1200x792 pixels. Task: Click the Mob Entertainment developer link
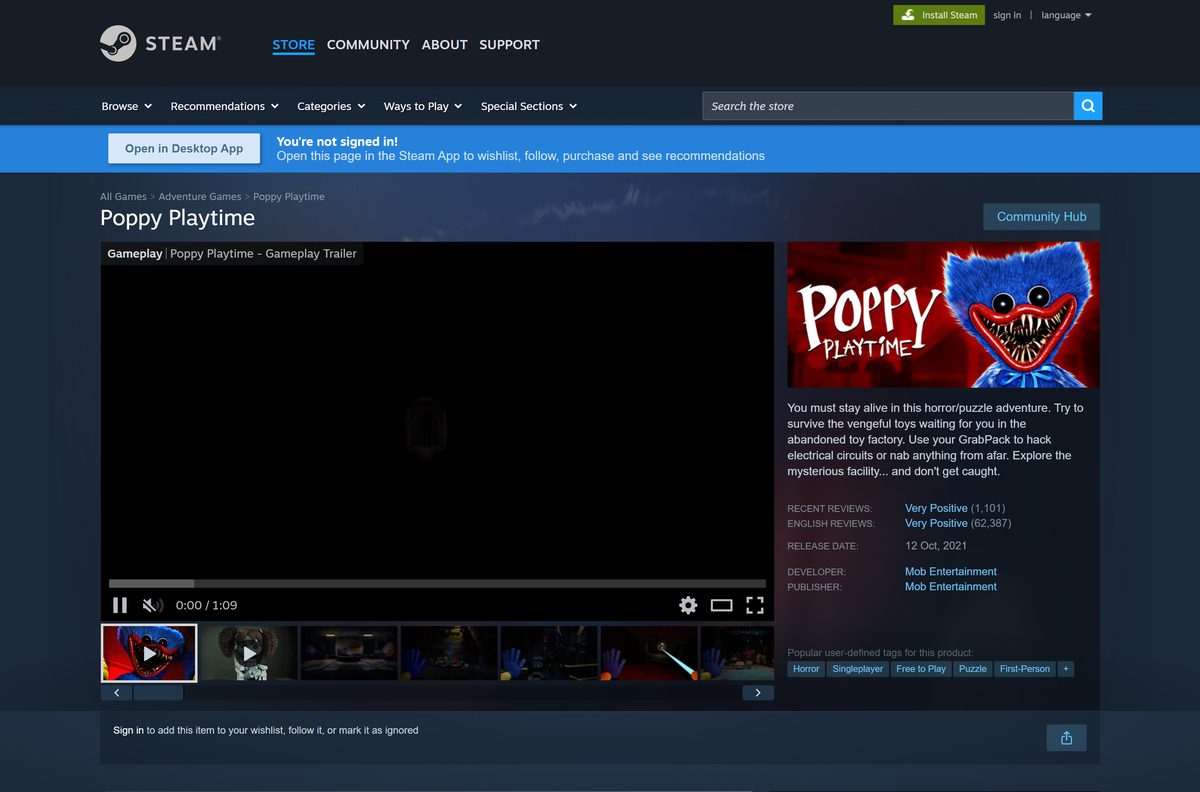click(951, 572)
